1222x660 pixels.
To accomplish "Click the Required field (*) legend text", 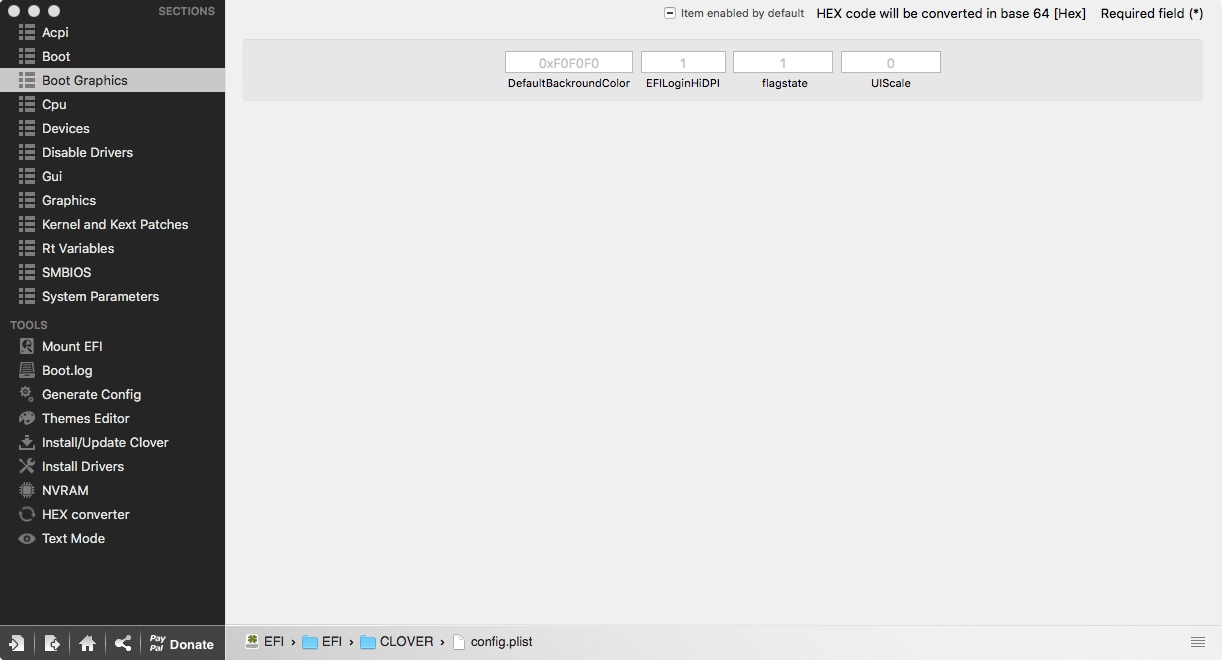I will [1152, 14].
